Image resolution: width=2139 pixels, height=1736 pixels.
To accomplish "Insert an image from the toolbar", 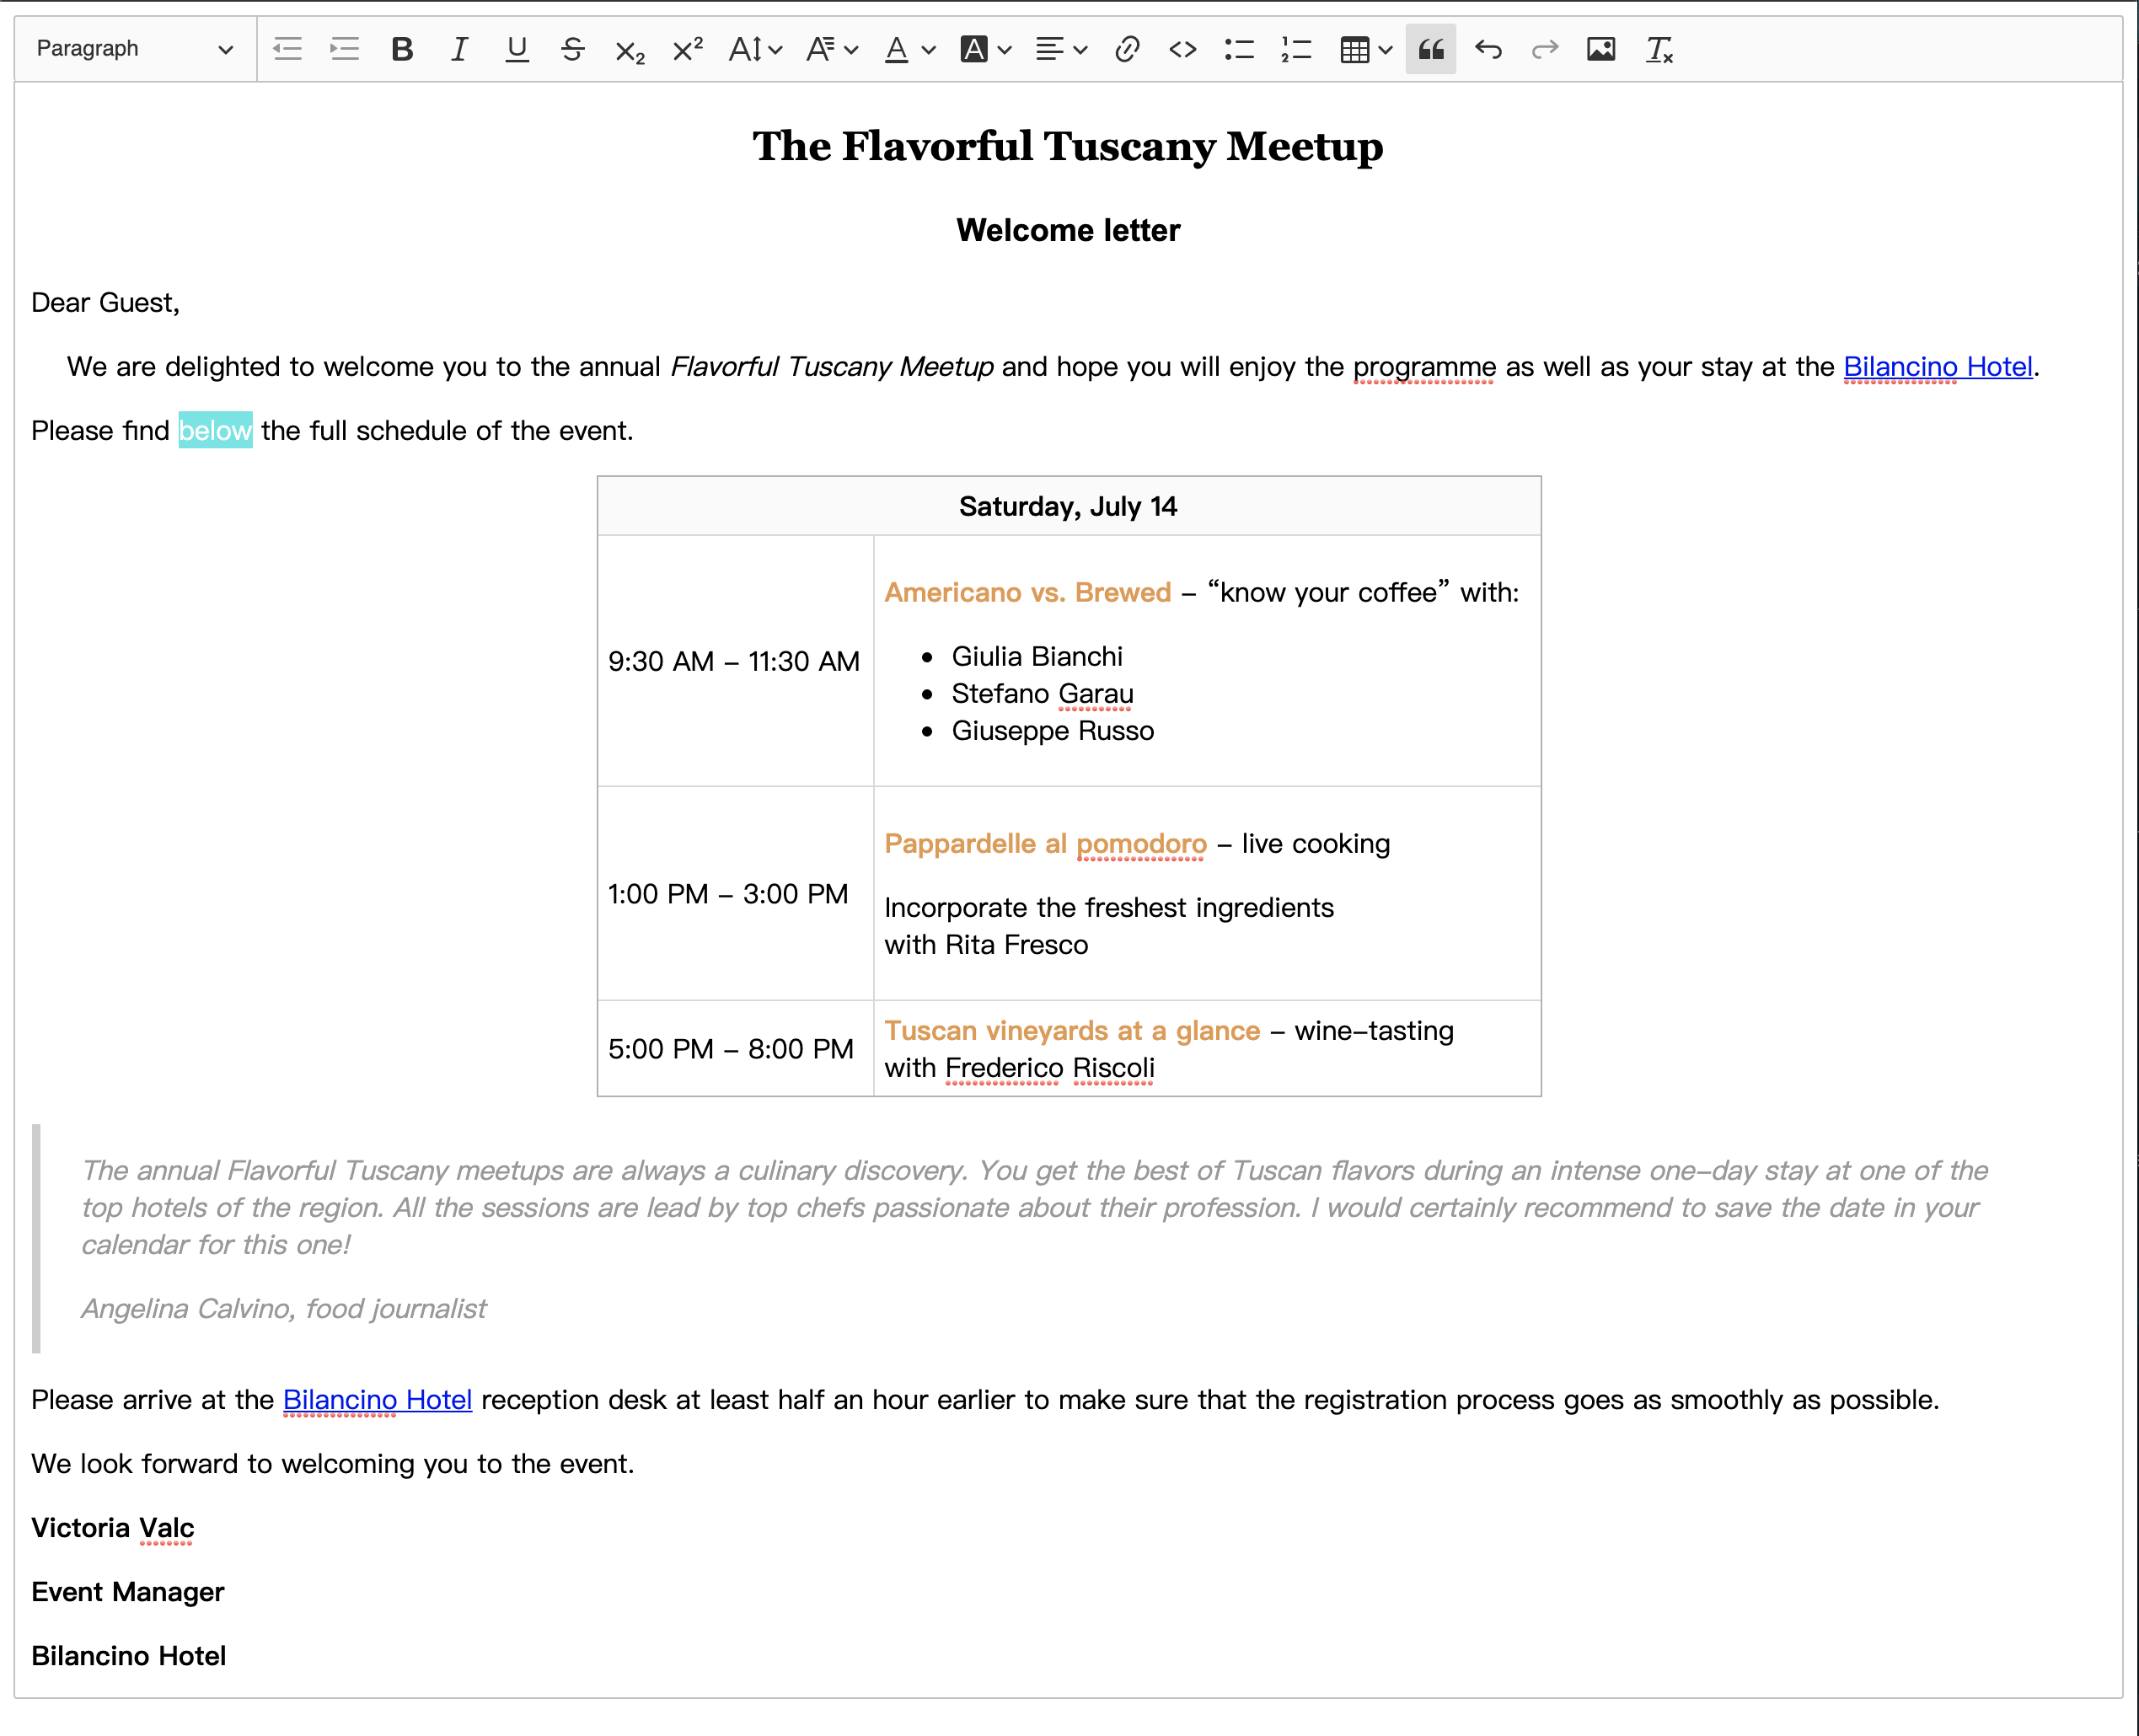I will pos(1601,49).
